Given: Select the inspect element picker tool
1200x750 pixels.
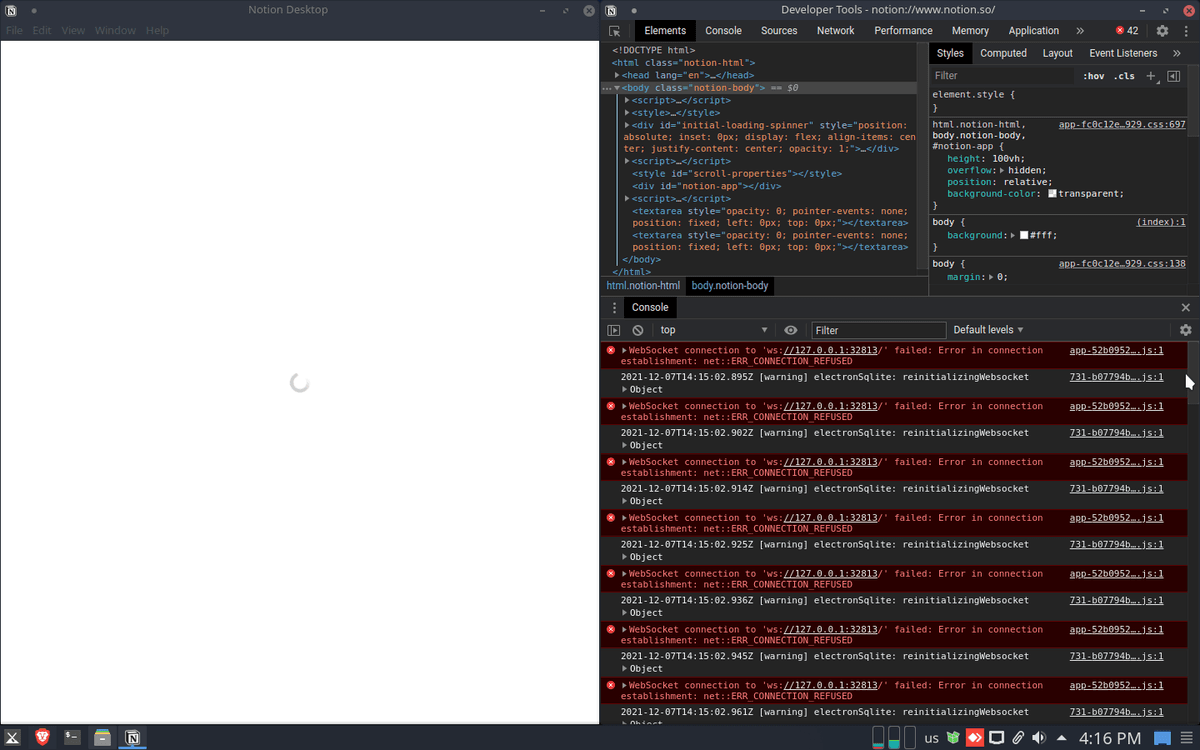Looking at the screenshot, I should pos(614,30).
